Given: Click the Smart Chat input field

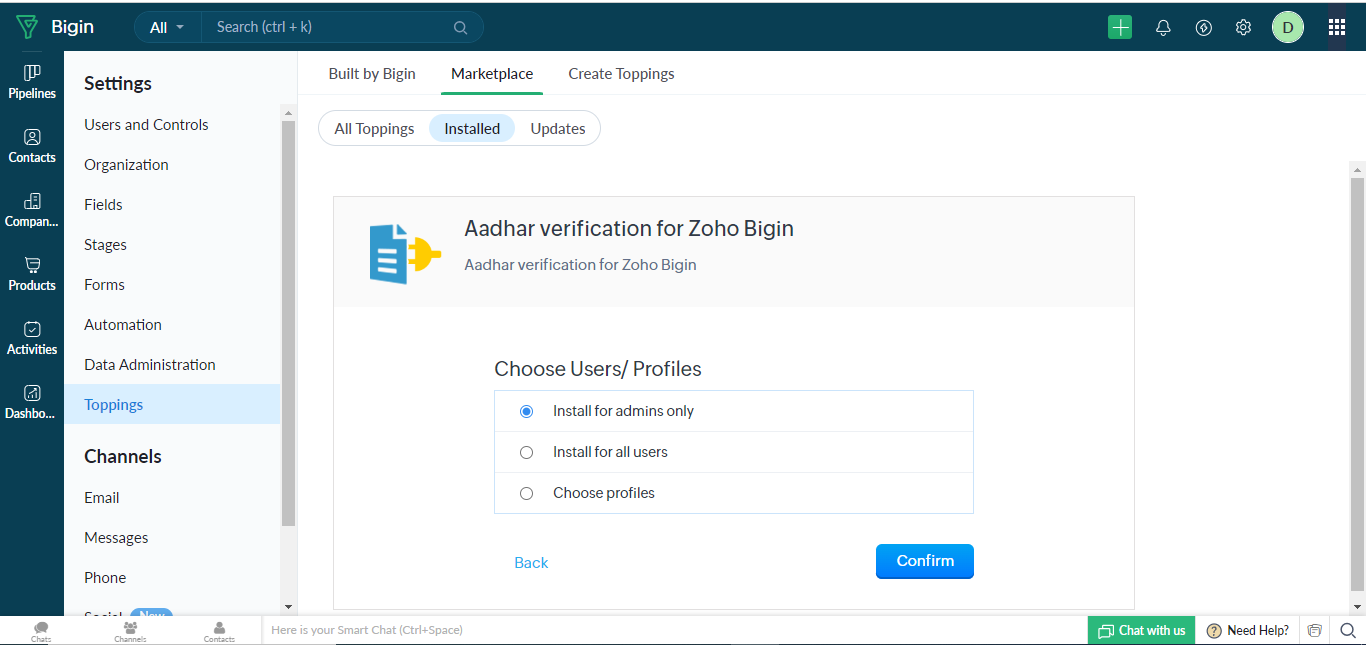Looking at the screenshot, I should [x=674, y=631].
